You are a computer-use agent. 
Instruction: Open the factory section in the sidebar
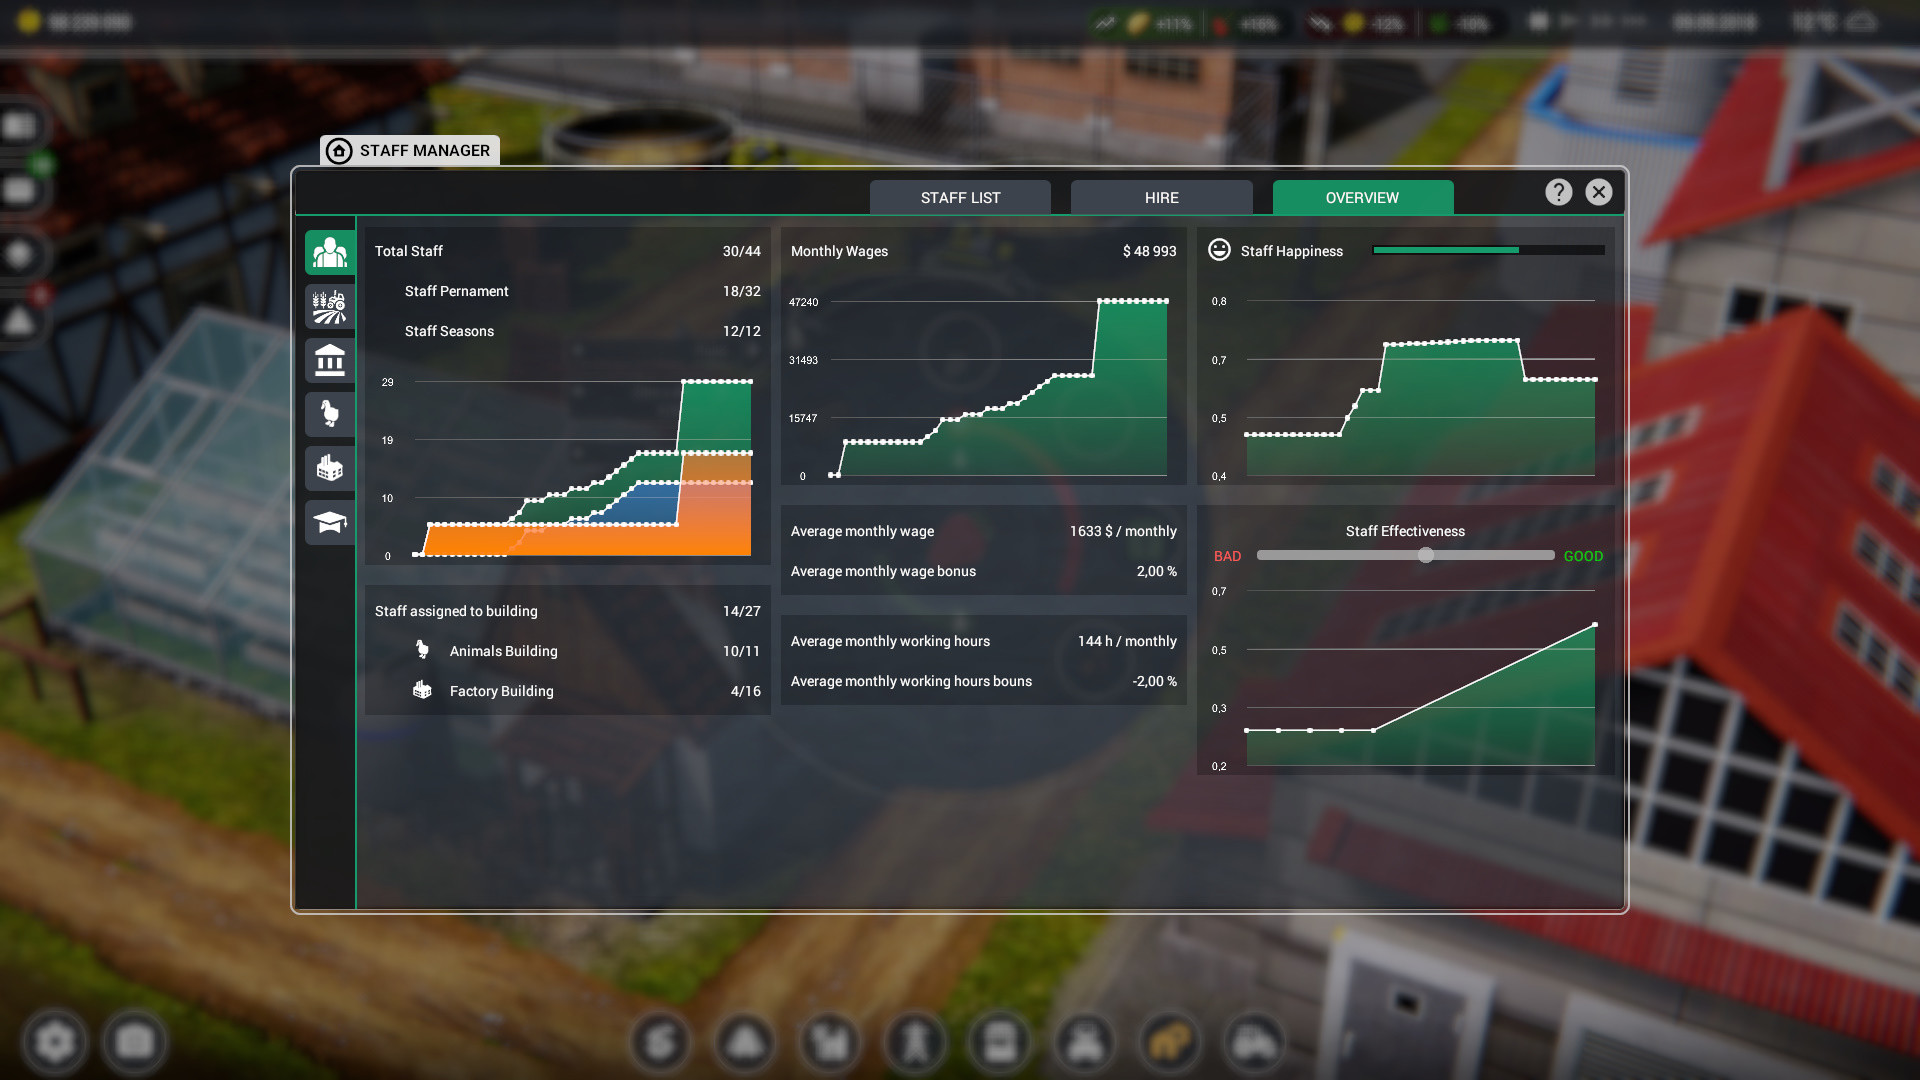pyautogui.click(x=330, y=468)
